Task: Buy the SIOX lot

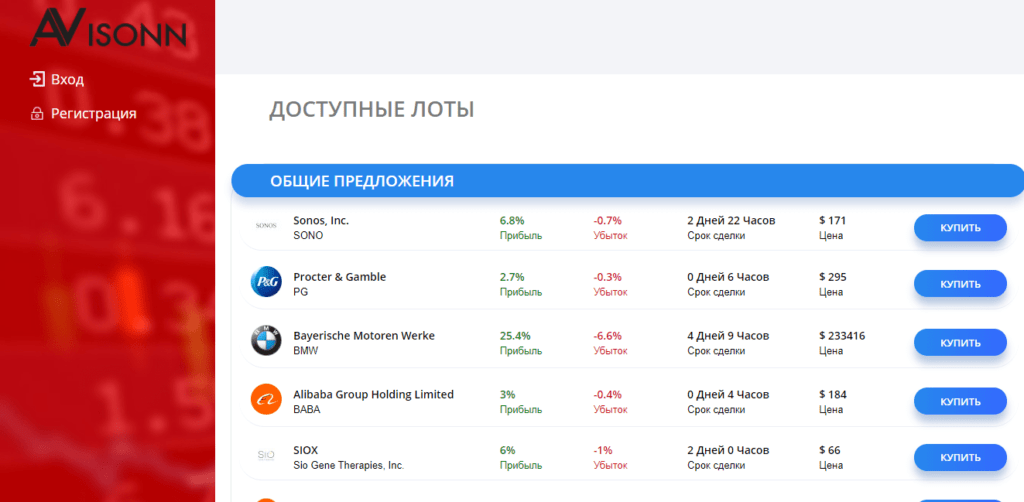Action: (x=960, y=458)
